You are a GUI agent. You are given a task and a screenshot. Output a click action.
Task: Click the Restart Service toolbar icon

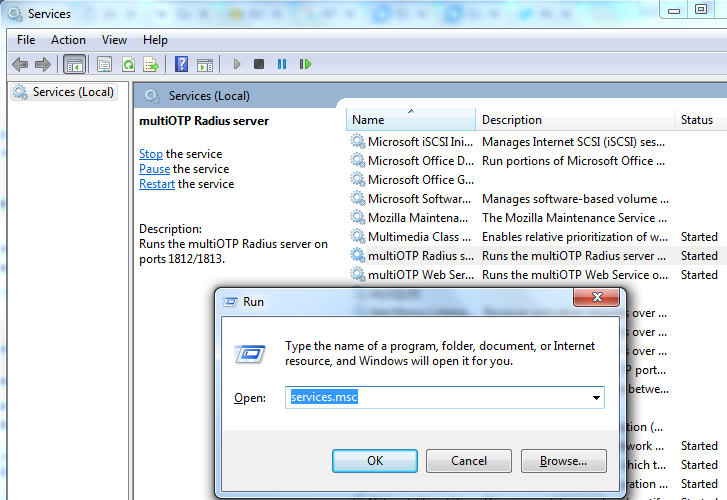(x=305, y=64)
